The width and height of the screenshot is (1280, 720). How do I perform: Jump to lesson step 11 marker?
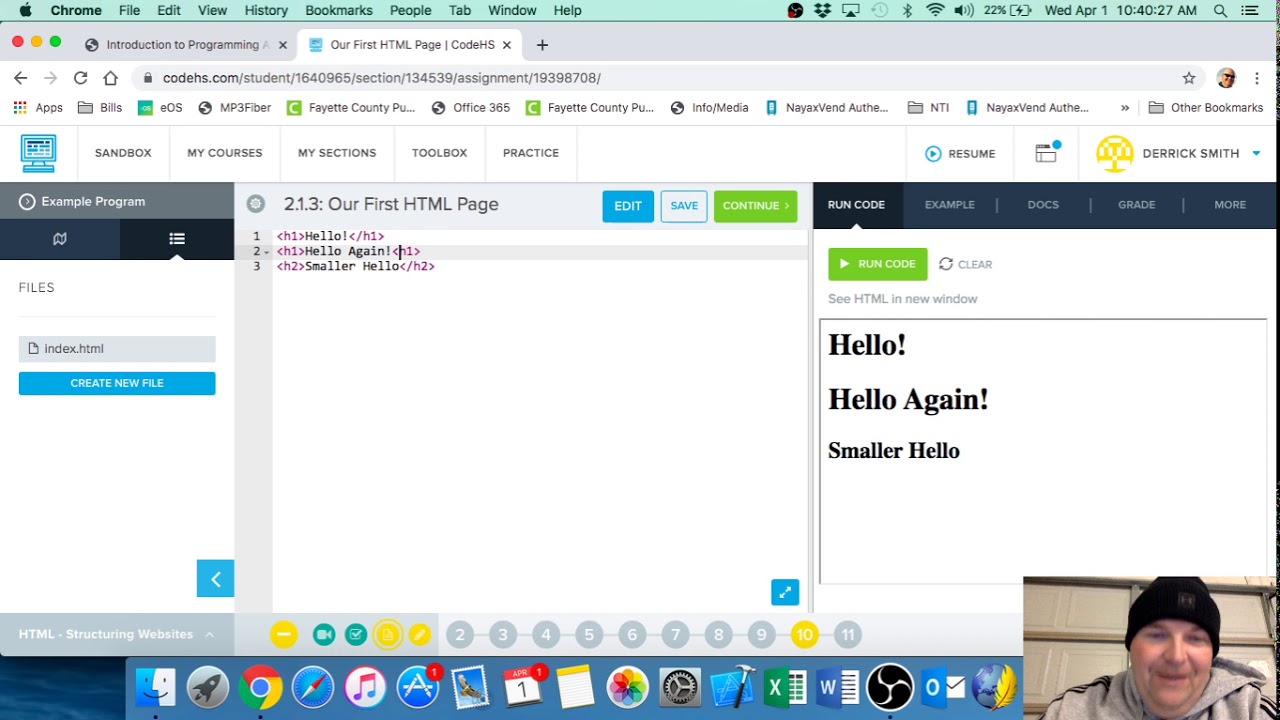click(x=848, y=634)
